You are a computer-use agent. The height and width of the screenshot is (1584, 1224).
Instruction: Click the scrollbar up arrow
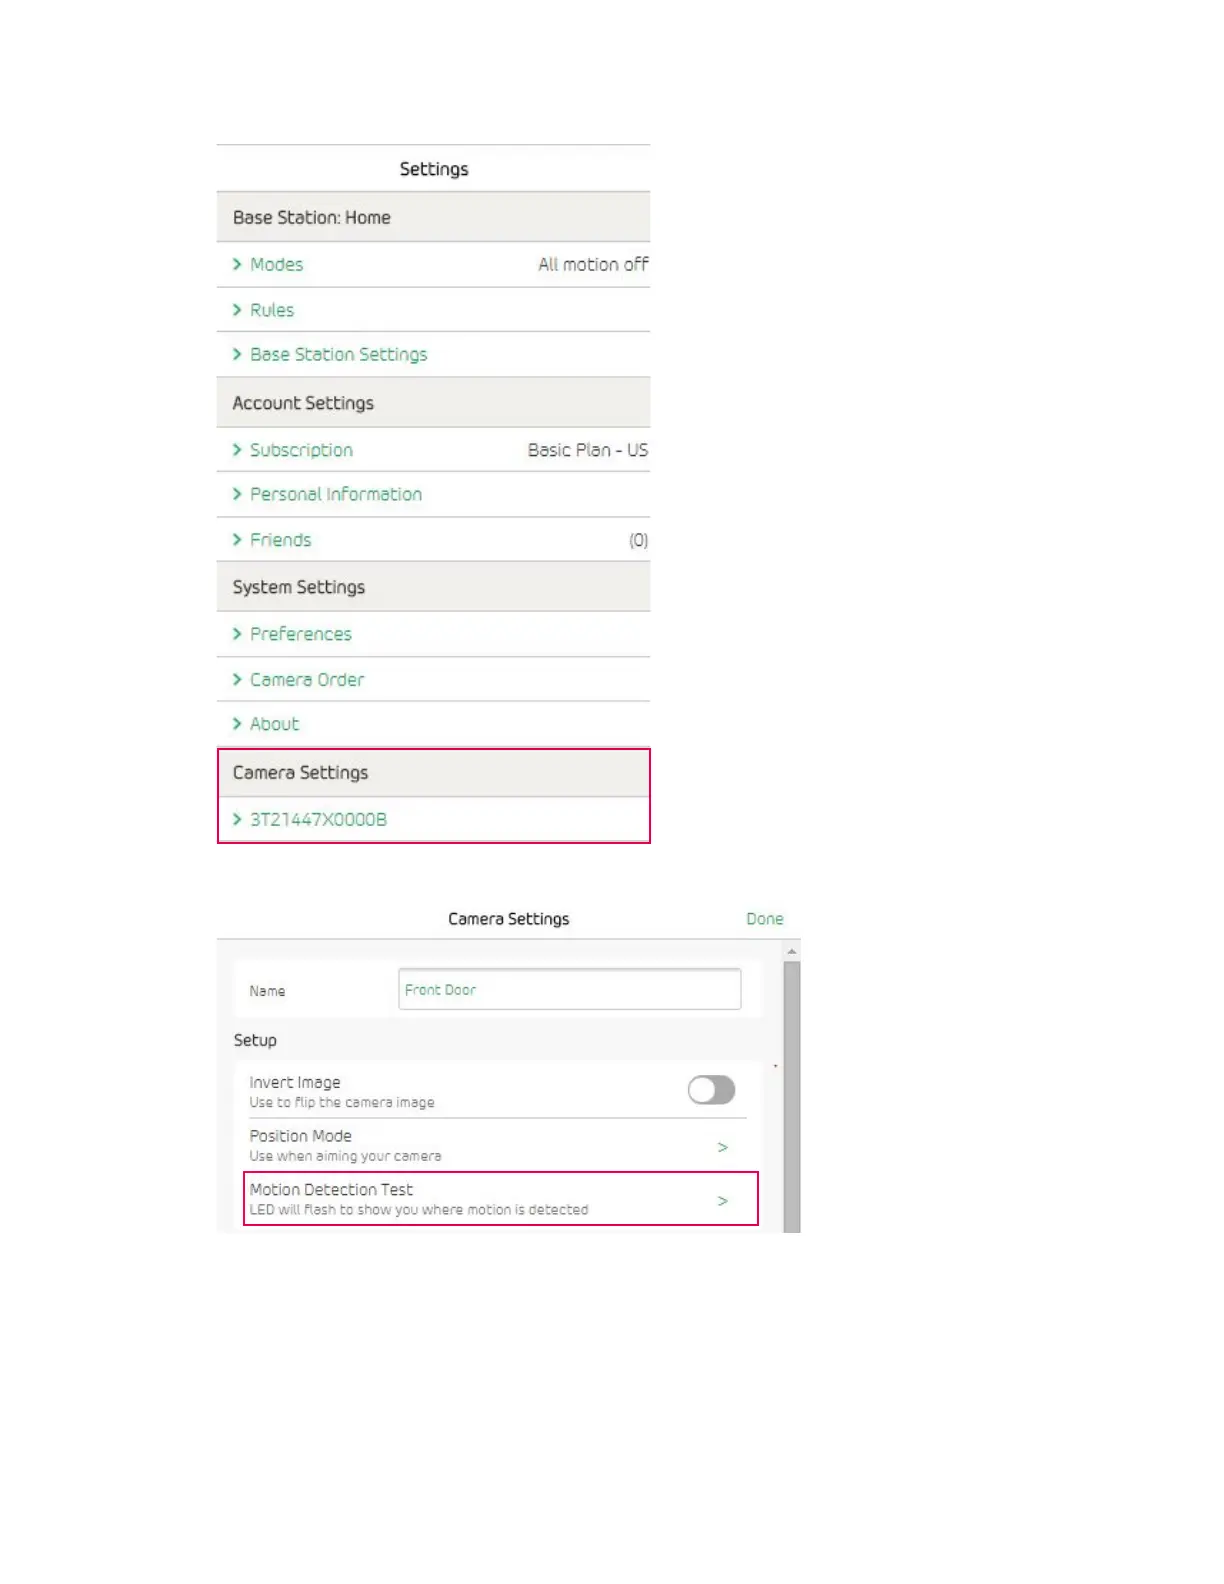point(792,951)
